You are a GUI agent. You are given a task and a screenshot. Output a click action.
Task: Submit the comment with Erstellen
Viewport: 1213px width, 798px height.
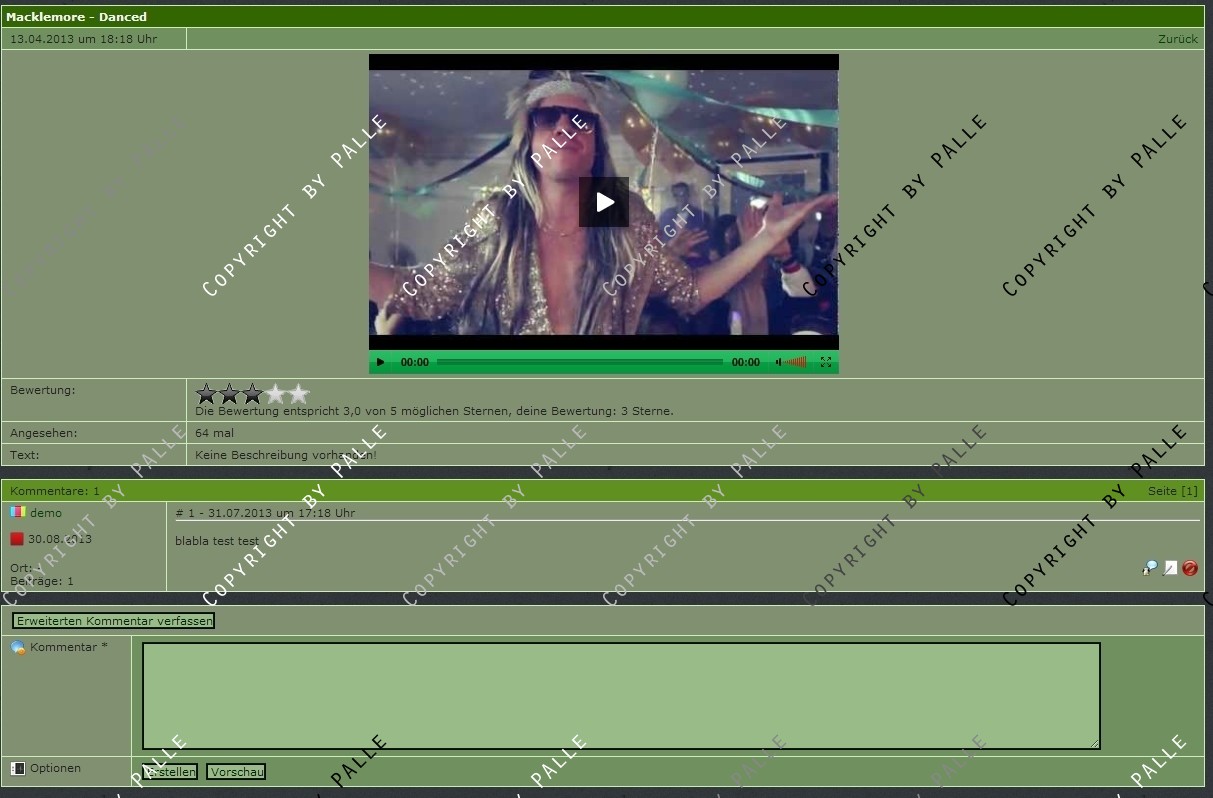pos(170,772)
